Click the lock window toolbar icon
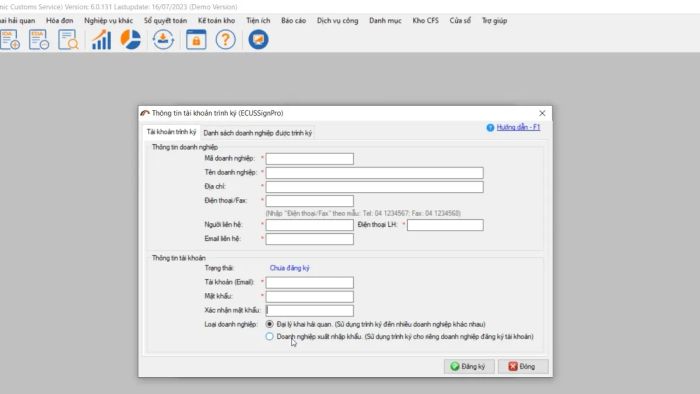The height and width of the screenshot is (394, 700). tap(196, 40)
